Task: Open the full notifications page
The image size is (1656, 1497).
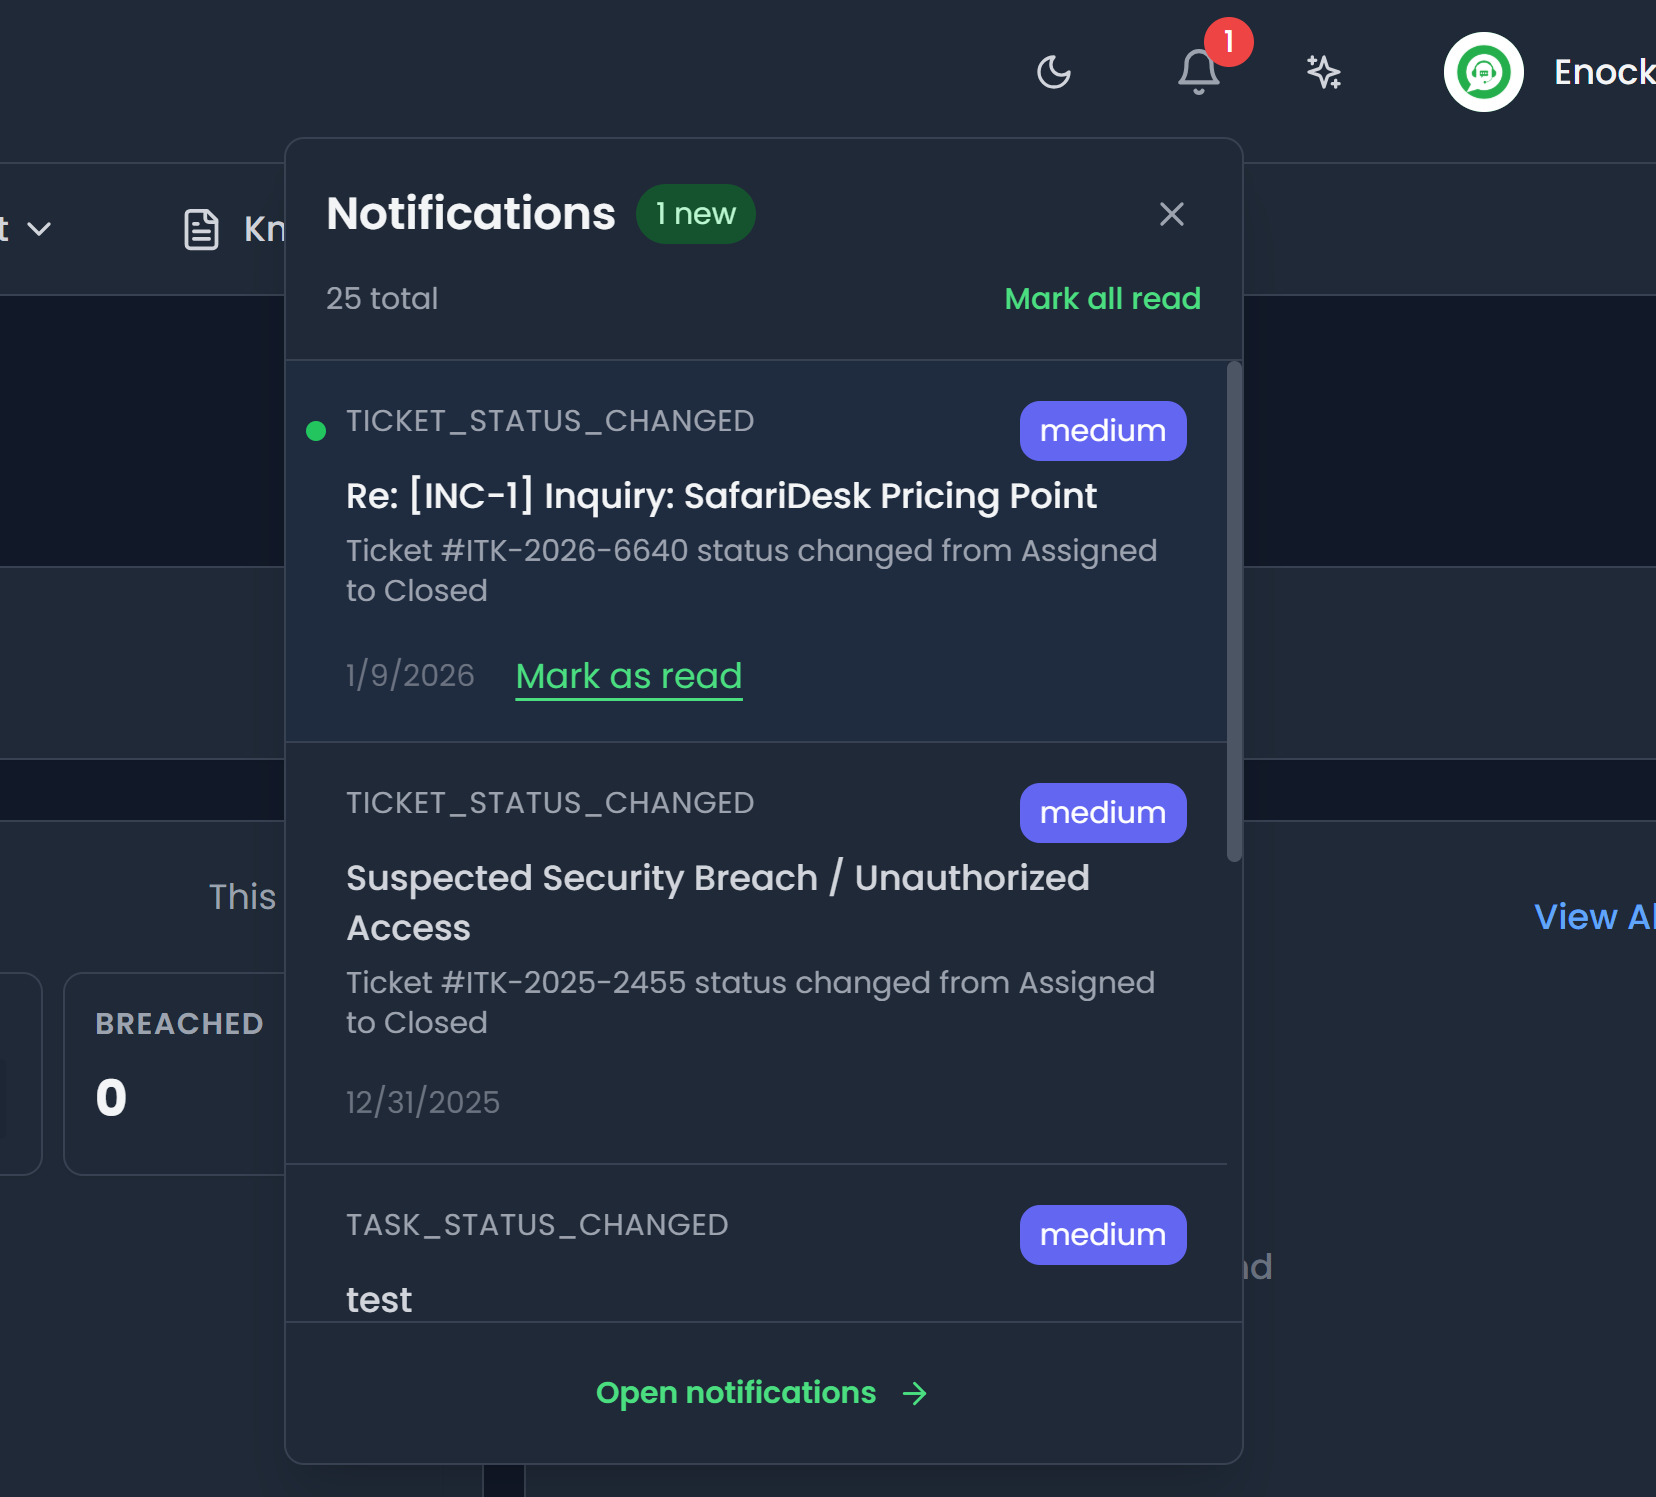Action: click(x=735, y=1392)
